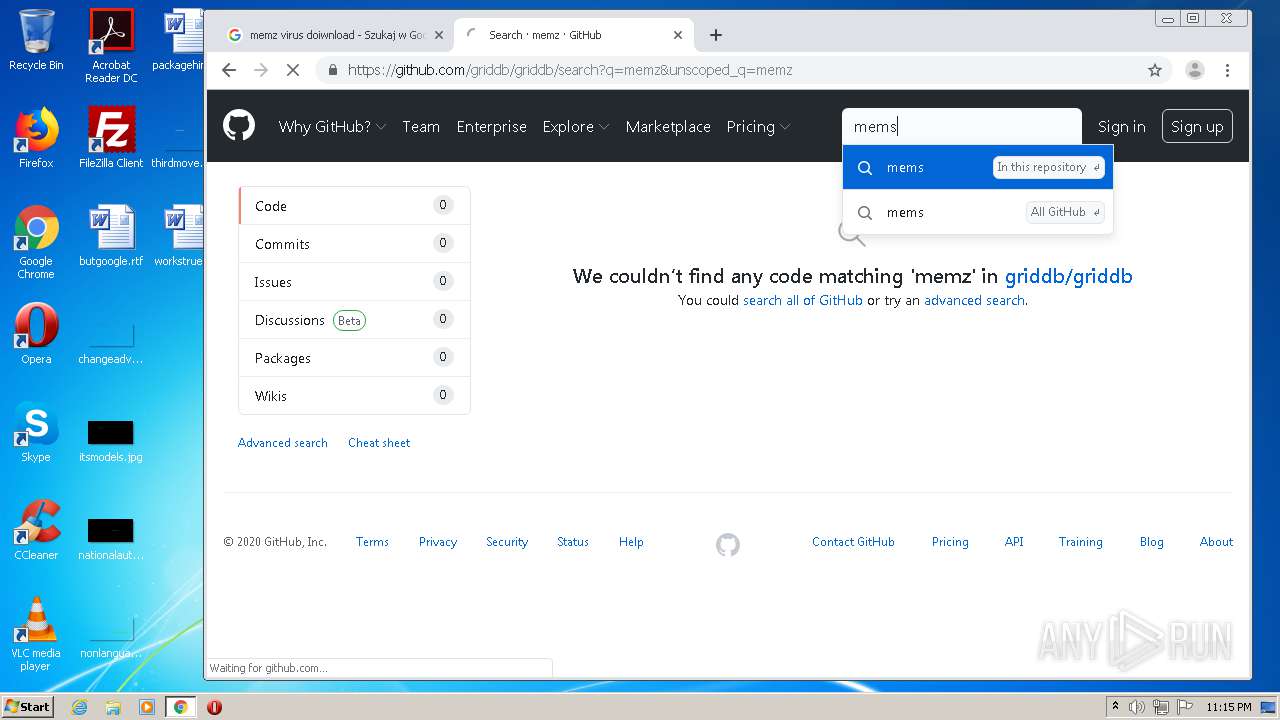Open the Contact GitHub footer link

pyautogui.click(x=853, y=542)
